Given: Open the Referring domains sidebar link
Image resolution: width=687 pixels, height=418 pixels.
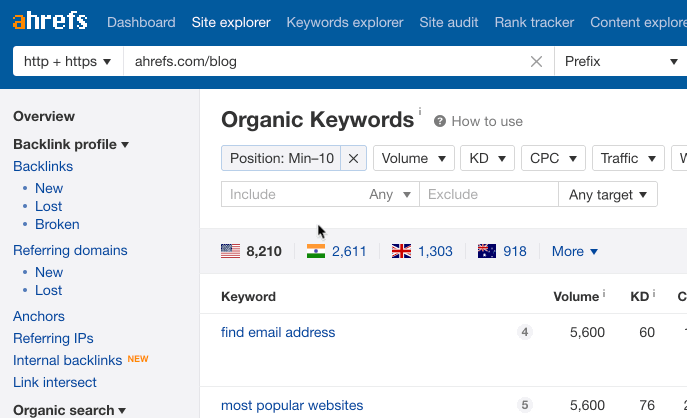Looking at the screenshot, I should [x=70, y=250].
